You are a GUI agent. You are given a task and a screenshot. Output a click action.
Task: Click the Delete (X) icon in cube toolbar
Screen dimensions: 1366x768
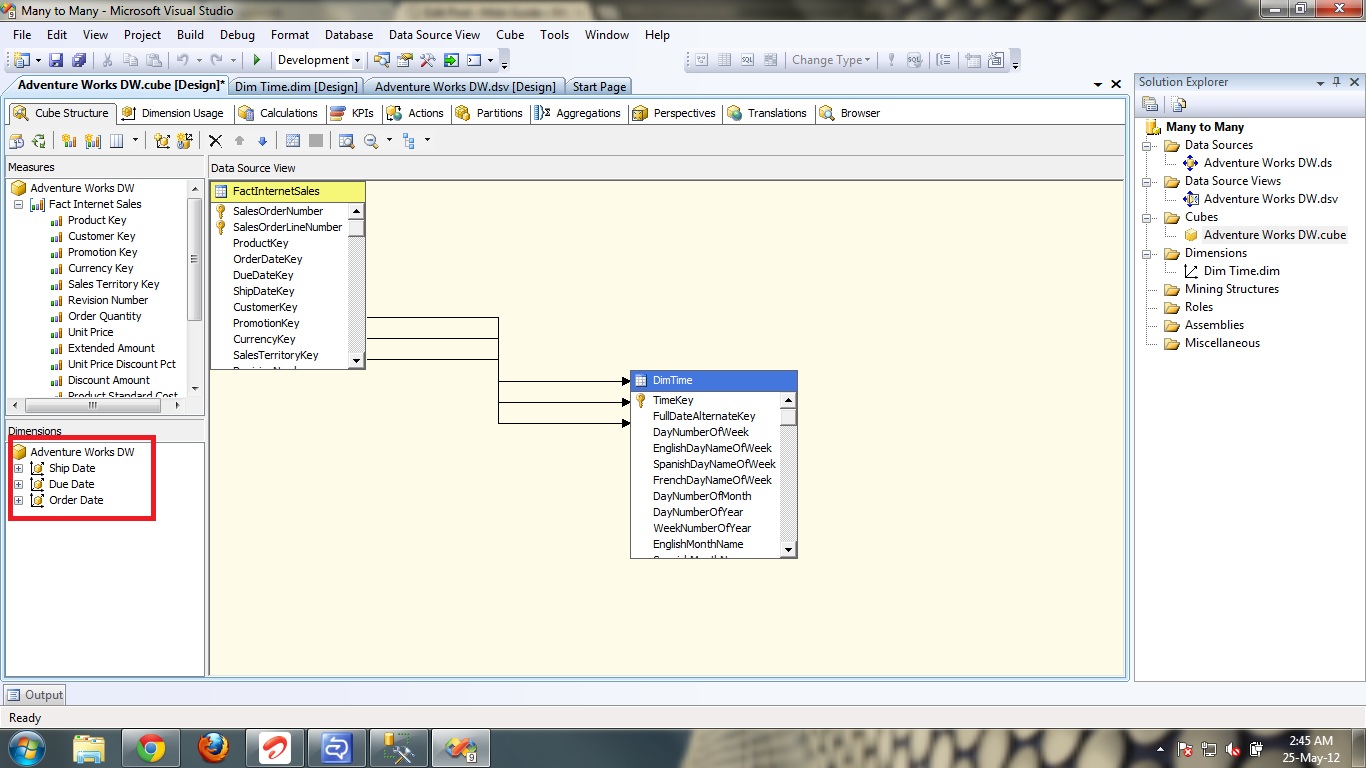pos(215,141)
